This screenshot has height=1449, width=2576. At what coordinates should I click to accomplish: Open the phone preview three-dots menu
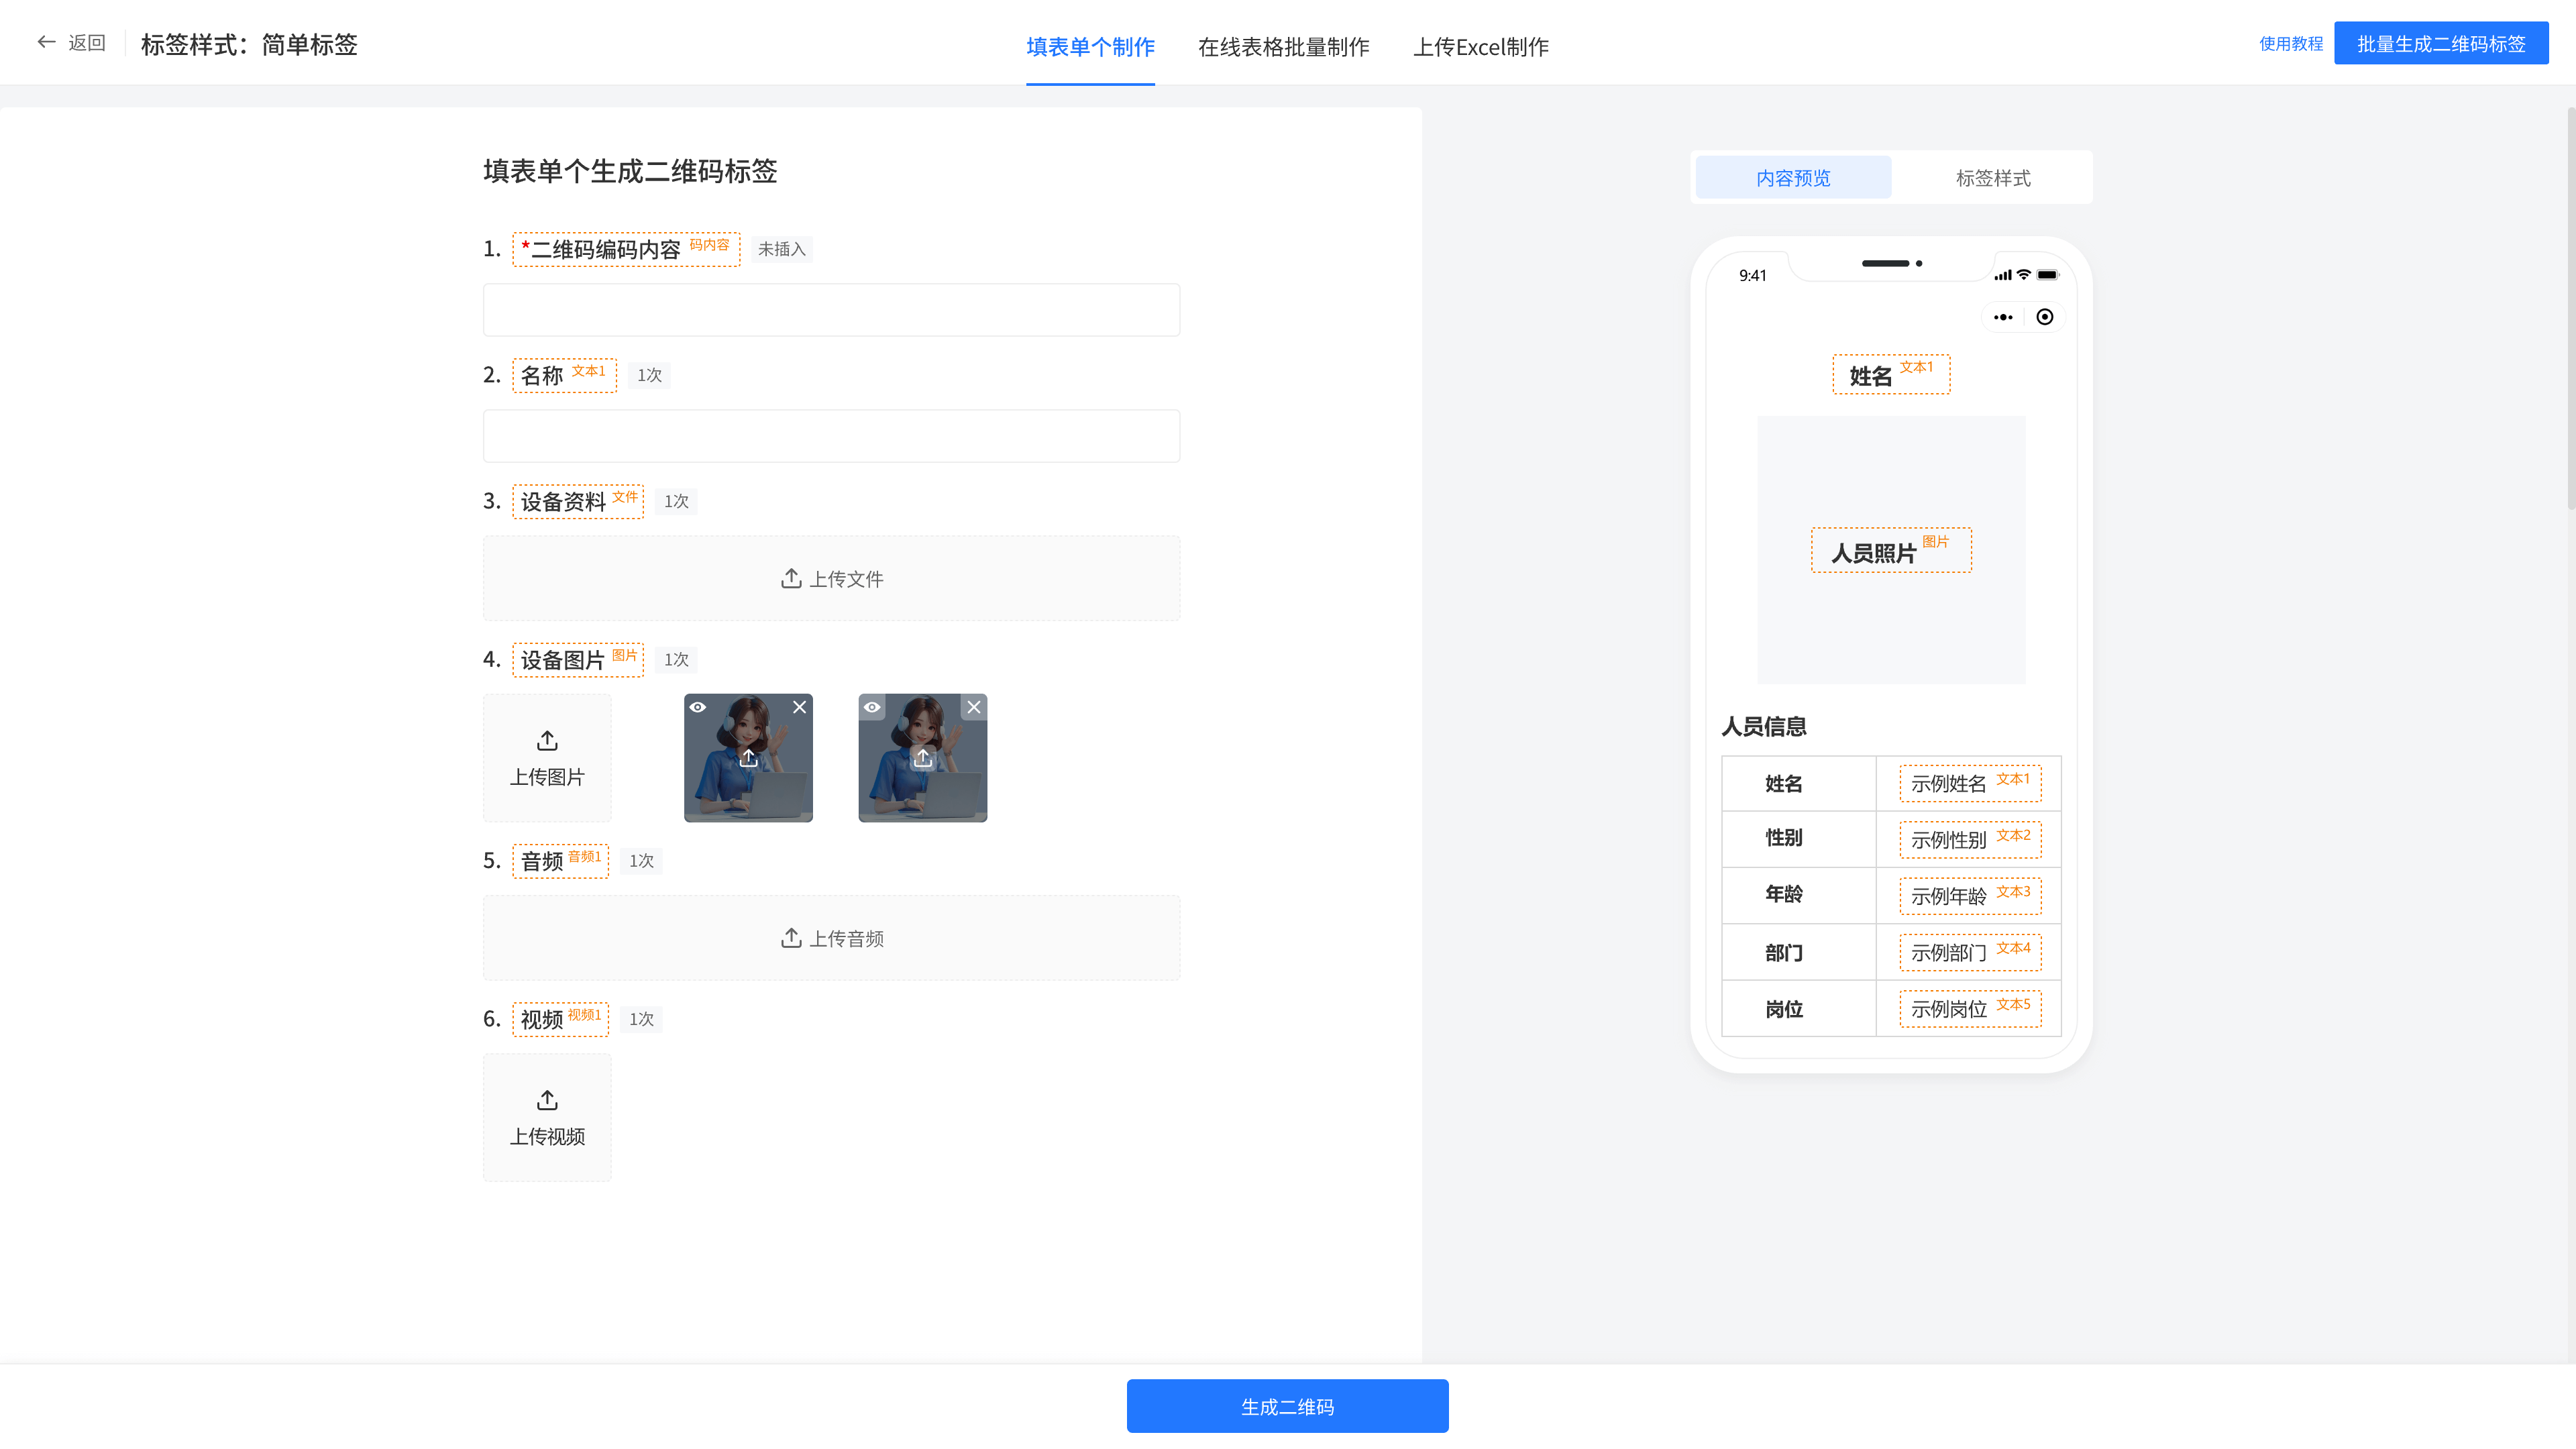click(2003, 317)
